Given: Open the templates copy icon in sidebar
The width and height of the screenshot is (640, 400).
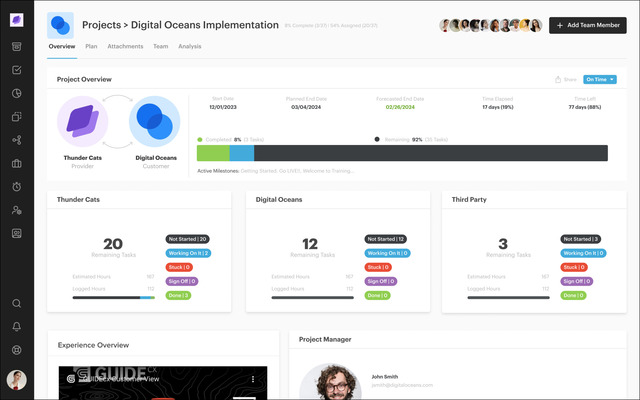Looking at the screenshot, I should [x=17, y=117].
